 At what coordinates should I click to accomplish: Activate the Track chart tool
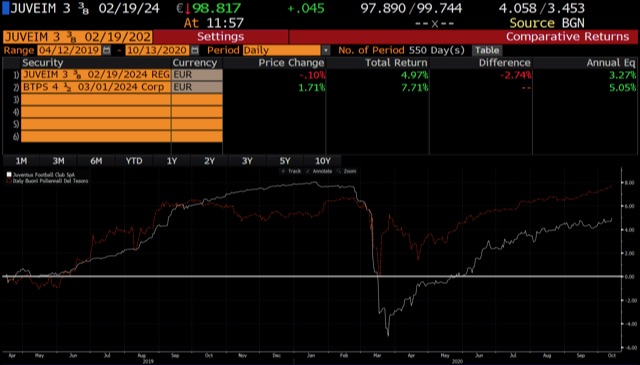(291, 171)
